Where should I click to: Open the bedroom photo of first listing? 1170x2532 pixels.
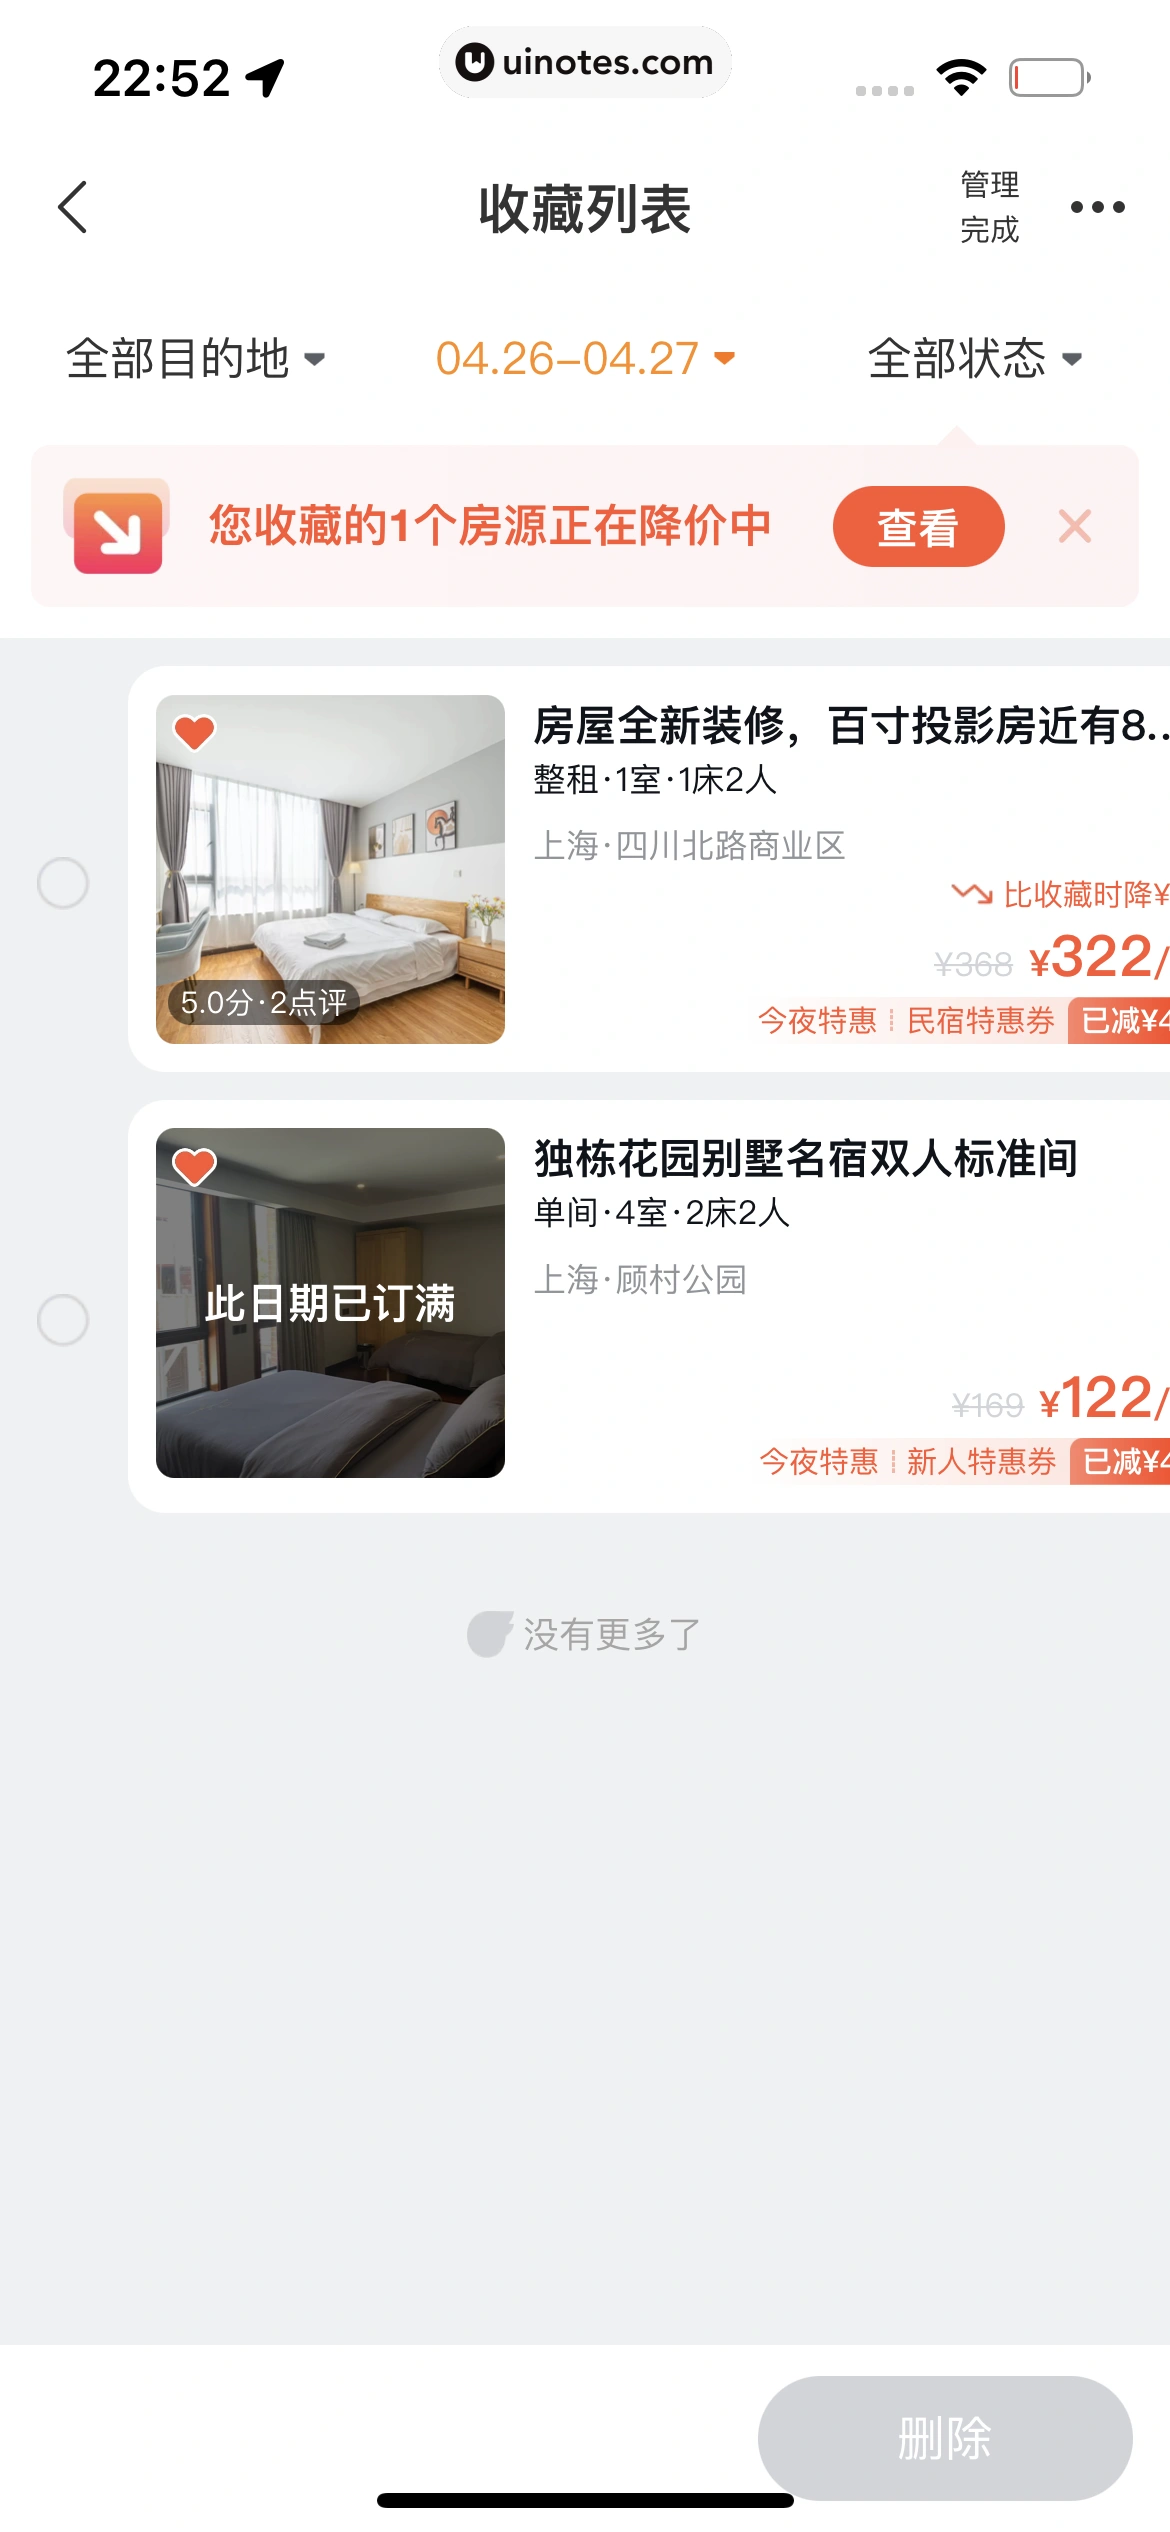click(x=330, y=869)
